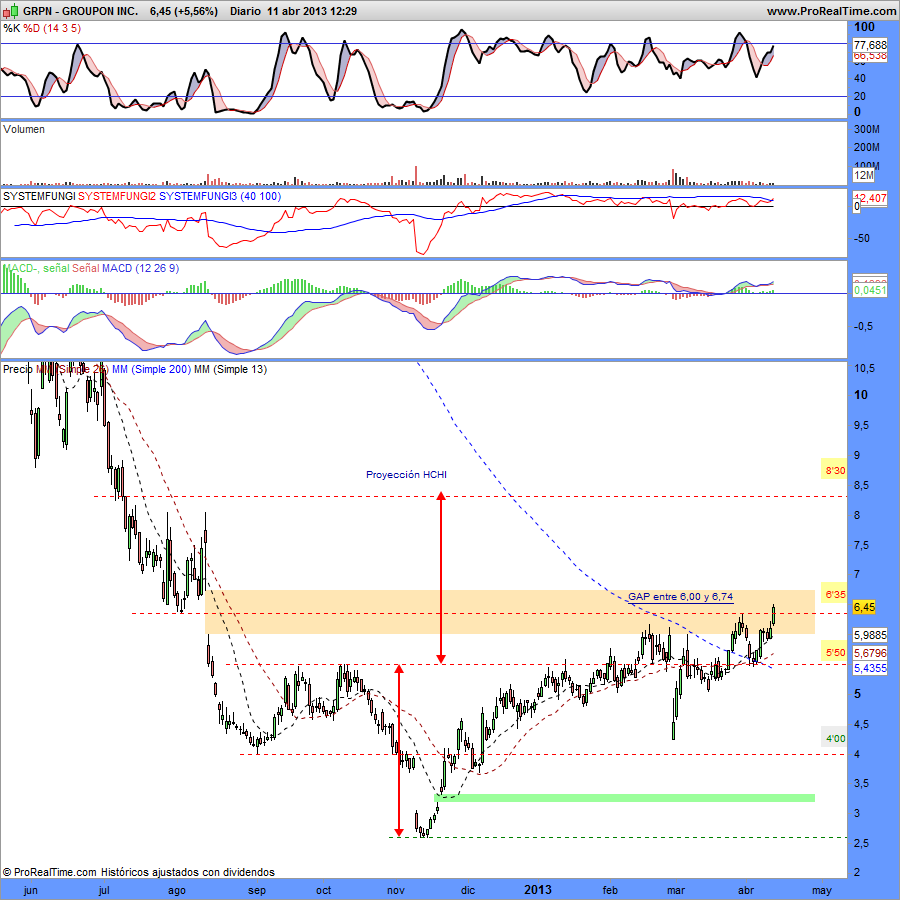Click the red moving average value '5,6796'
900x900 pixels.
coord(870,653)
